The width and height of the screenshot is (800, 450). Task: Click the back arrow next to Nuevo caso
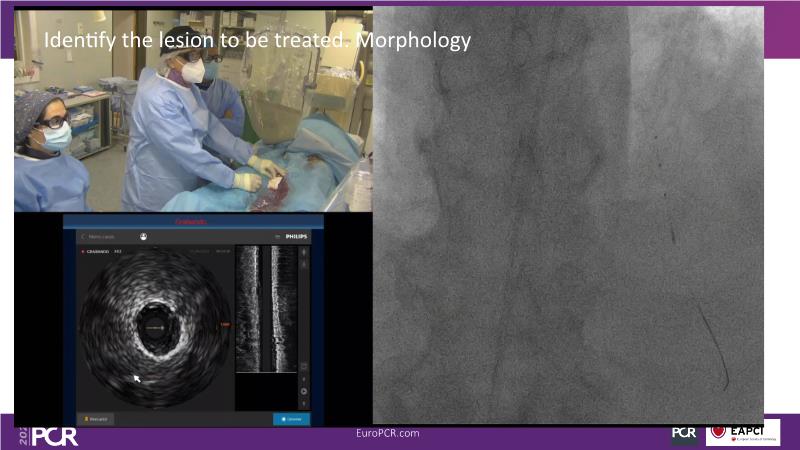[82, 237]
